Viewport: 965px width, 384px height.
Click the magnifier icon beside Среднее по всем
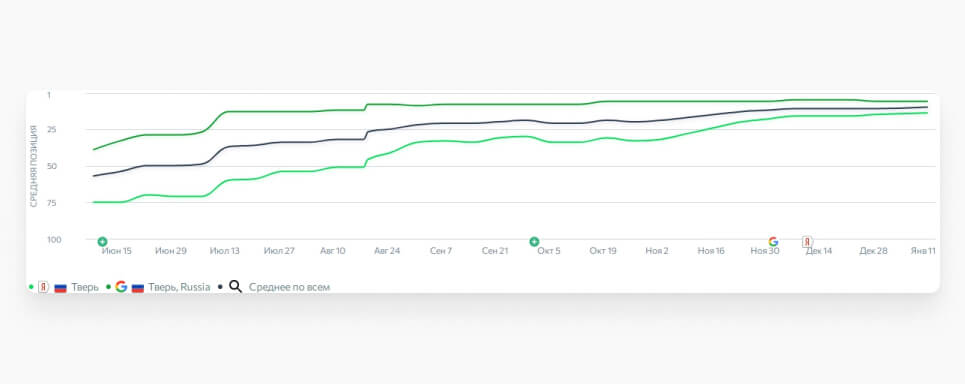pyautogui.click(x=235, y=287)
